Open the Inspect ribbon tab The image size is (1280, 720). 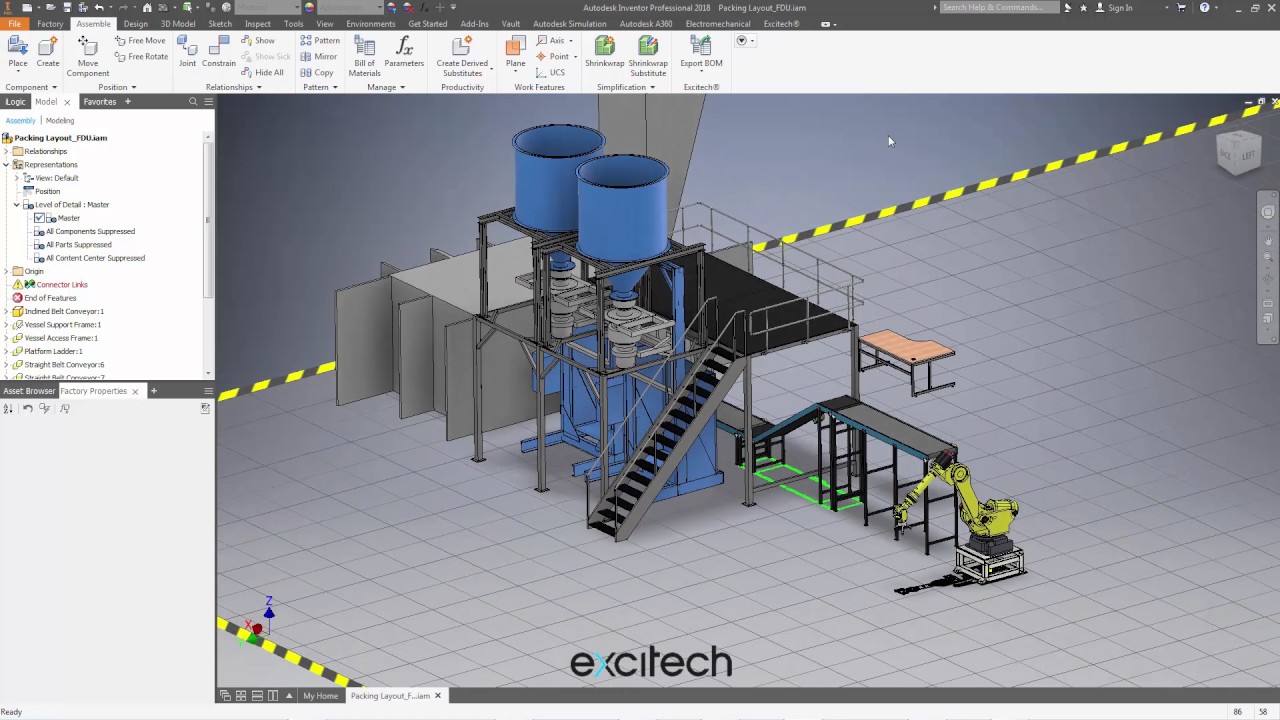[x=258, y=24]
